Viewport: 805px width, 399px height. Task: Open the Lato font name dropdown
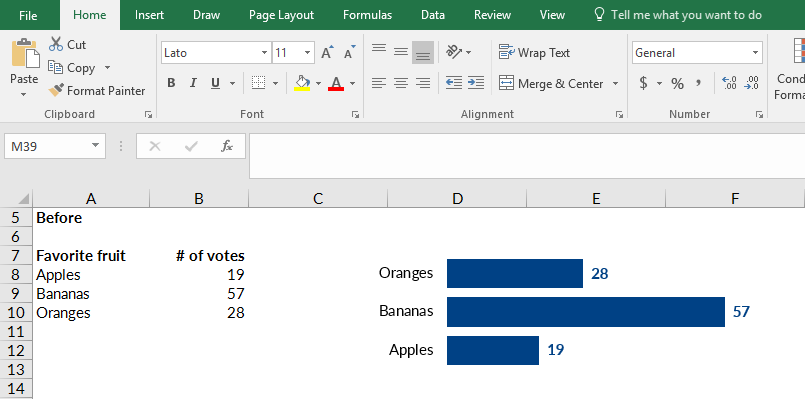pos(264,53)
